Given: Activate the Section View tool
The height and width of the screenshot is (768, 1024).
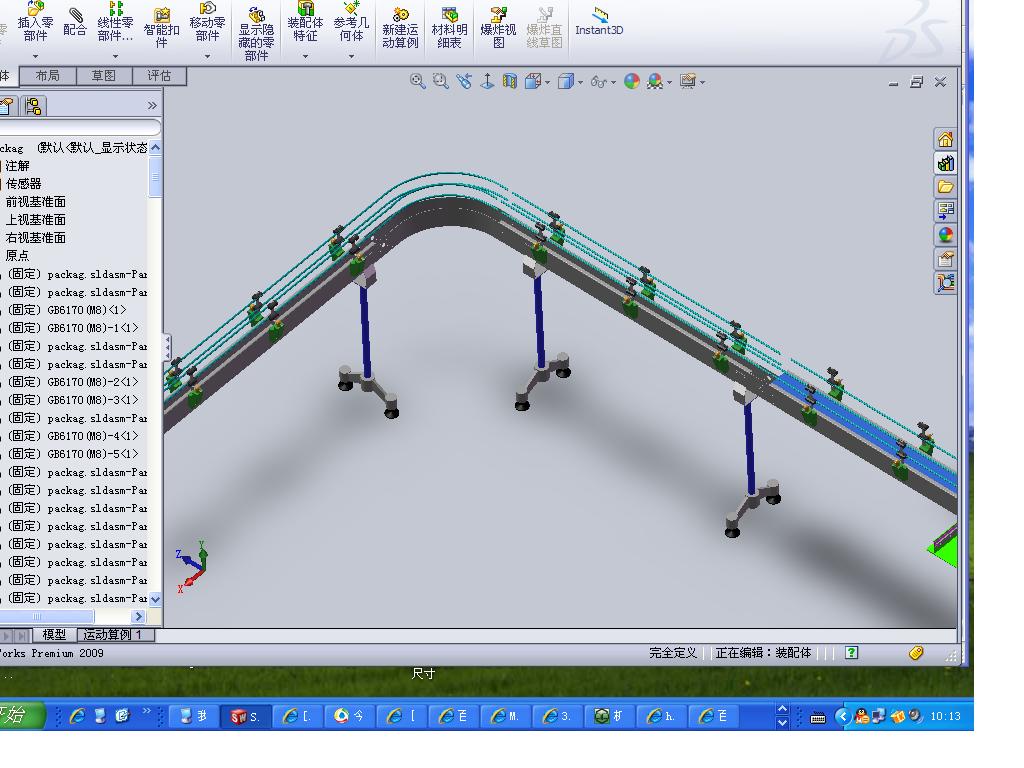Looking at the screenshot, I should pyautogui.click(x=510, y=82).
